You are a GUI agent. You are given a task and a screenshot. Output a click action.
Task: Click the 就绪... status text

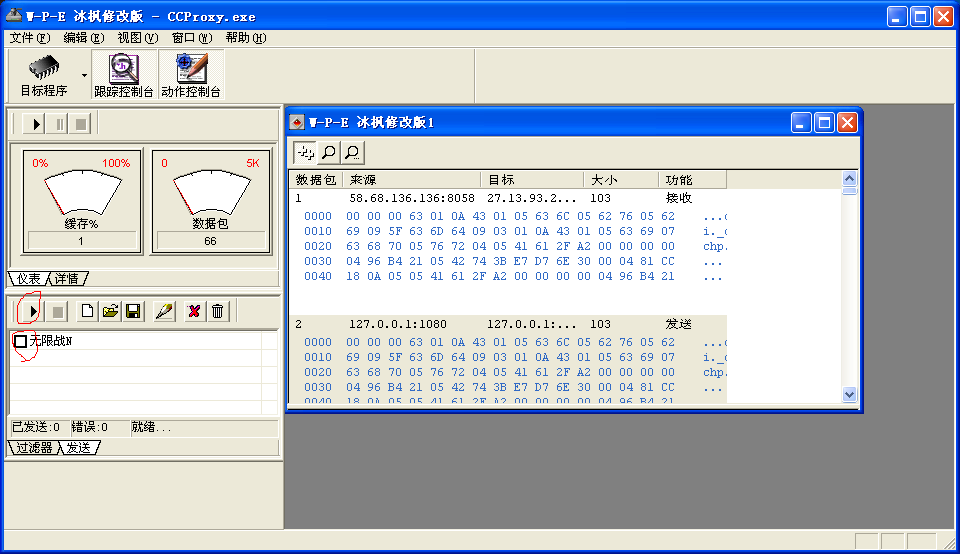pyautogui.click(x=151, y=427)
